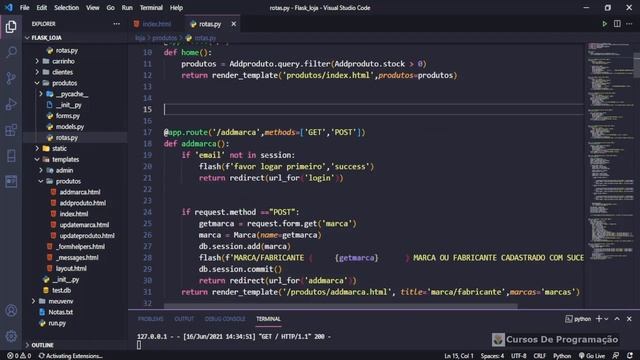
Task: Maximize the terminal panel with caret
Action: 617,319
